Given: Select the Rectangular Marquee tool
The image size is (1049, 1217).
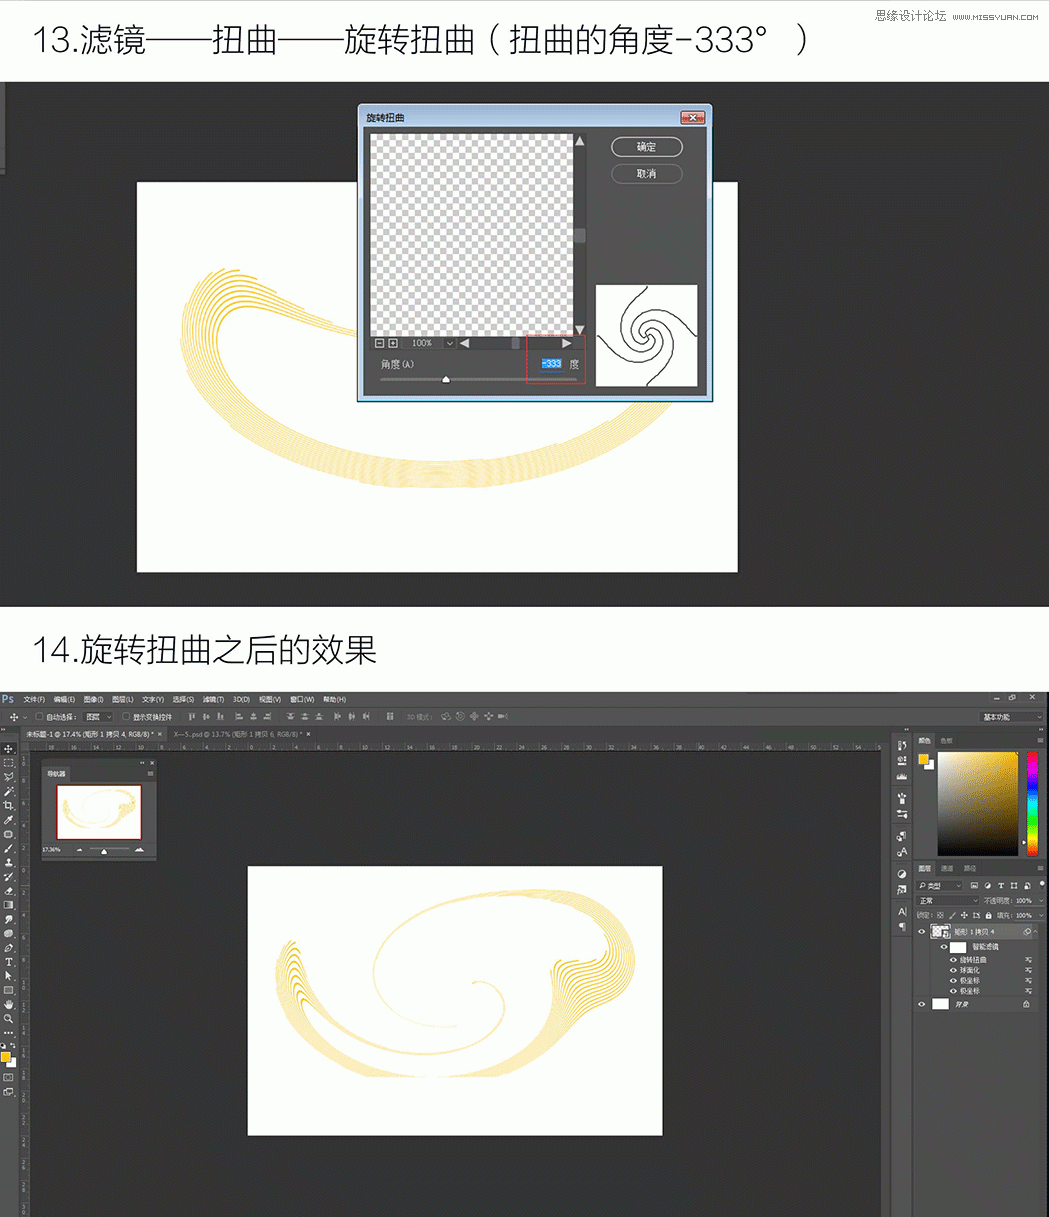Looking at the screenshot, I should (8, 763).
